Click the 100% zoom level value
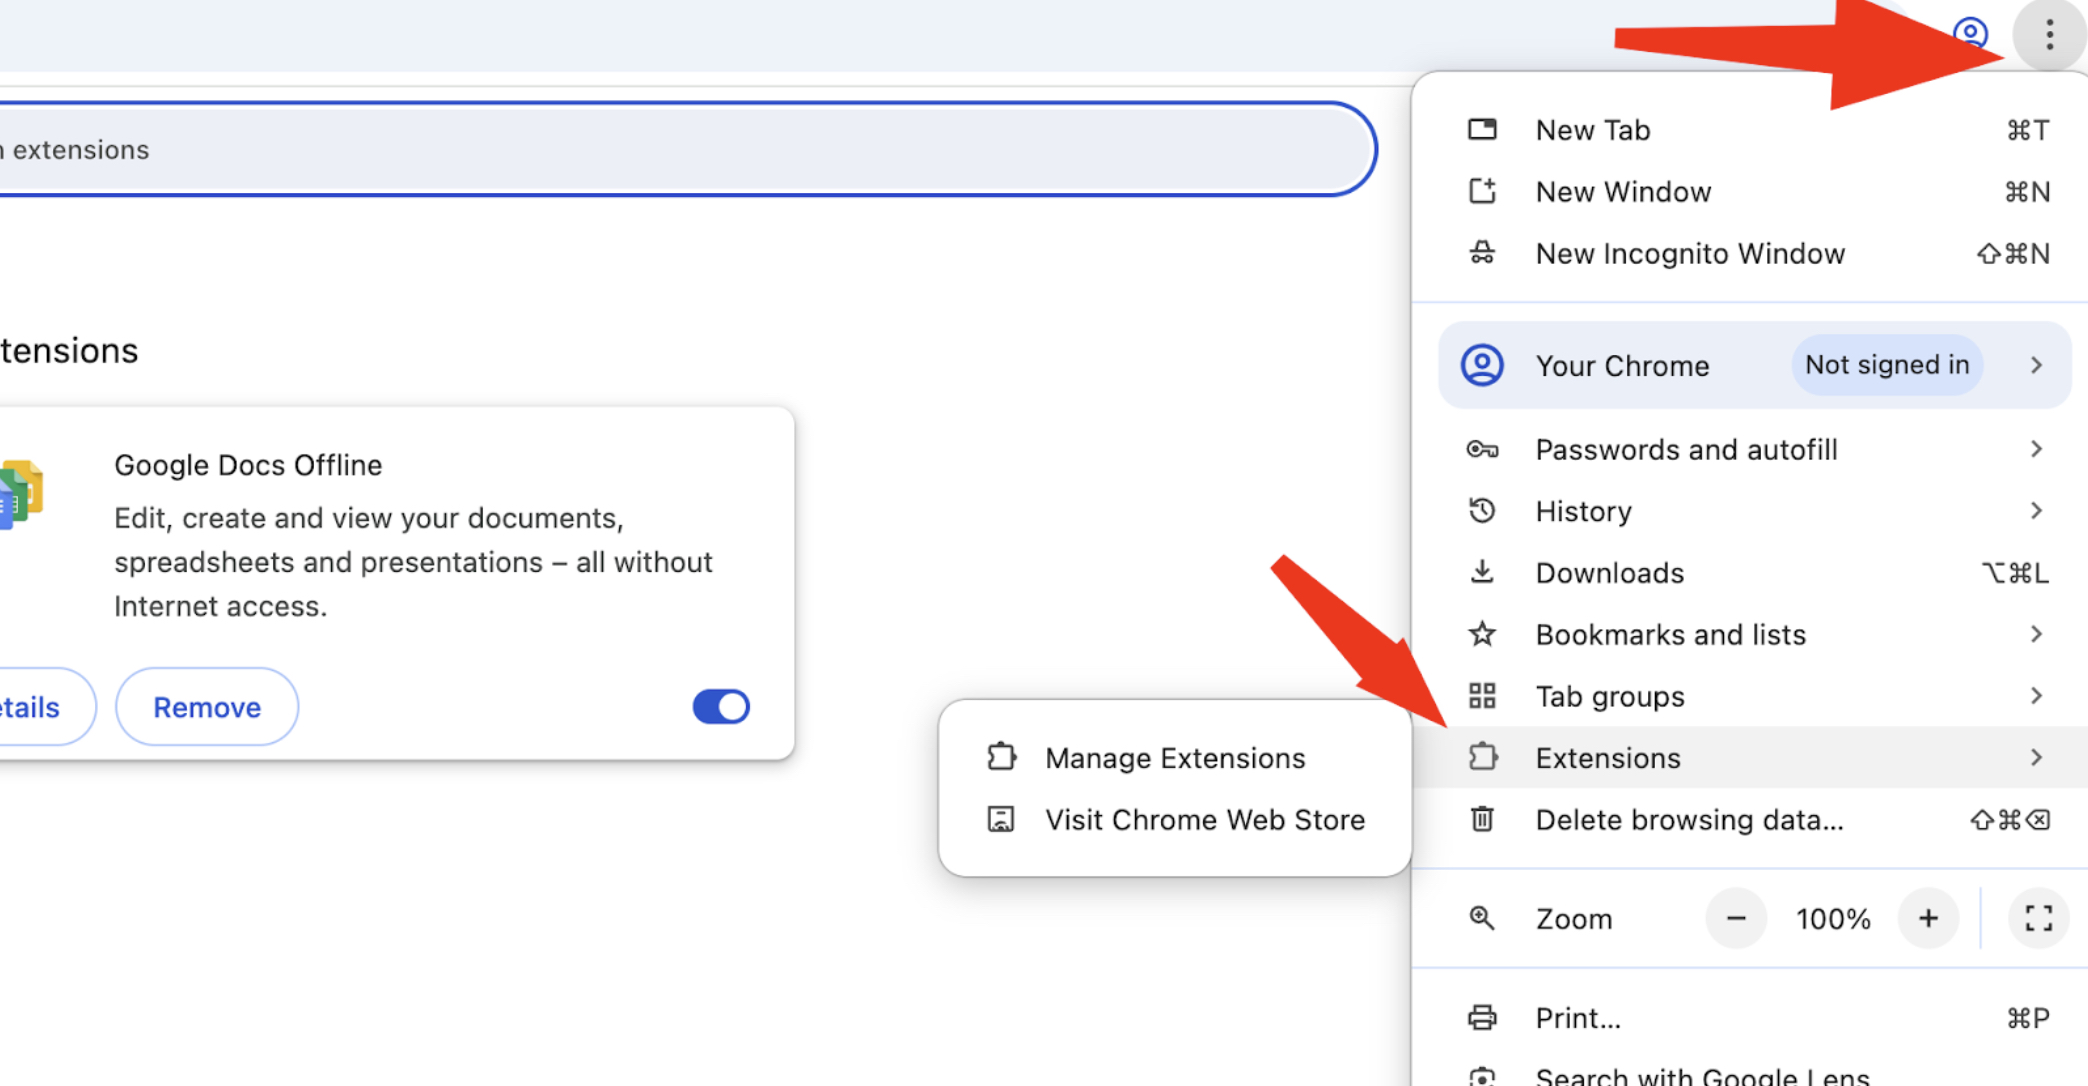This screenshot has height=1086, width=2088. click(x=1832, y=919)
